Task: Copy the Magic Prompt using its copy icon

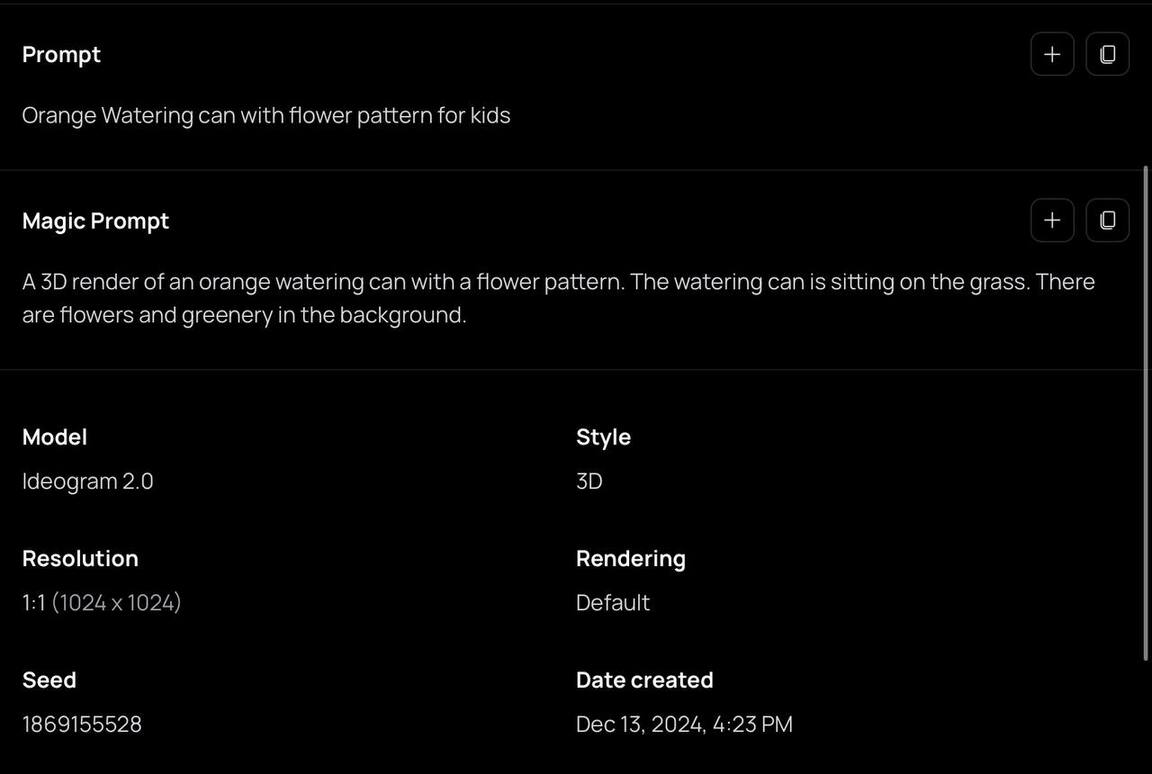Action: tap(1107, 220)
